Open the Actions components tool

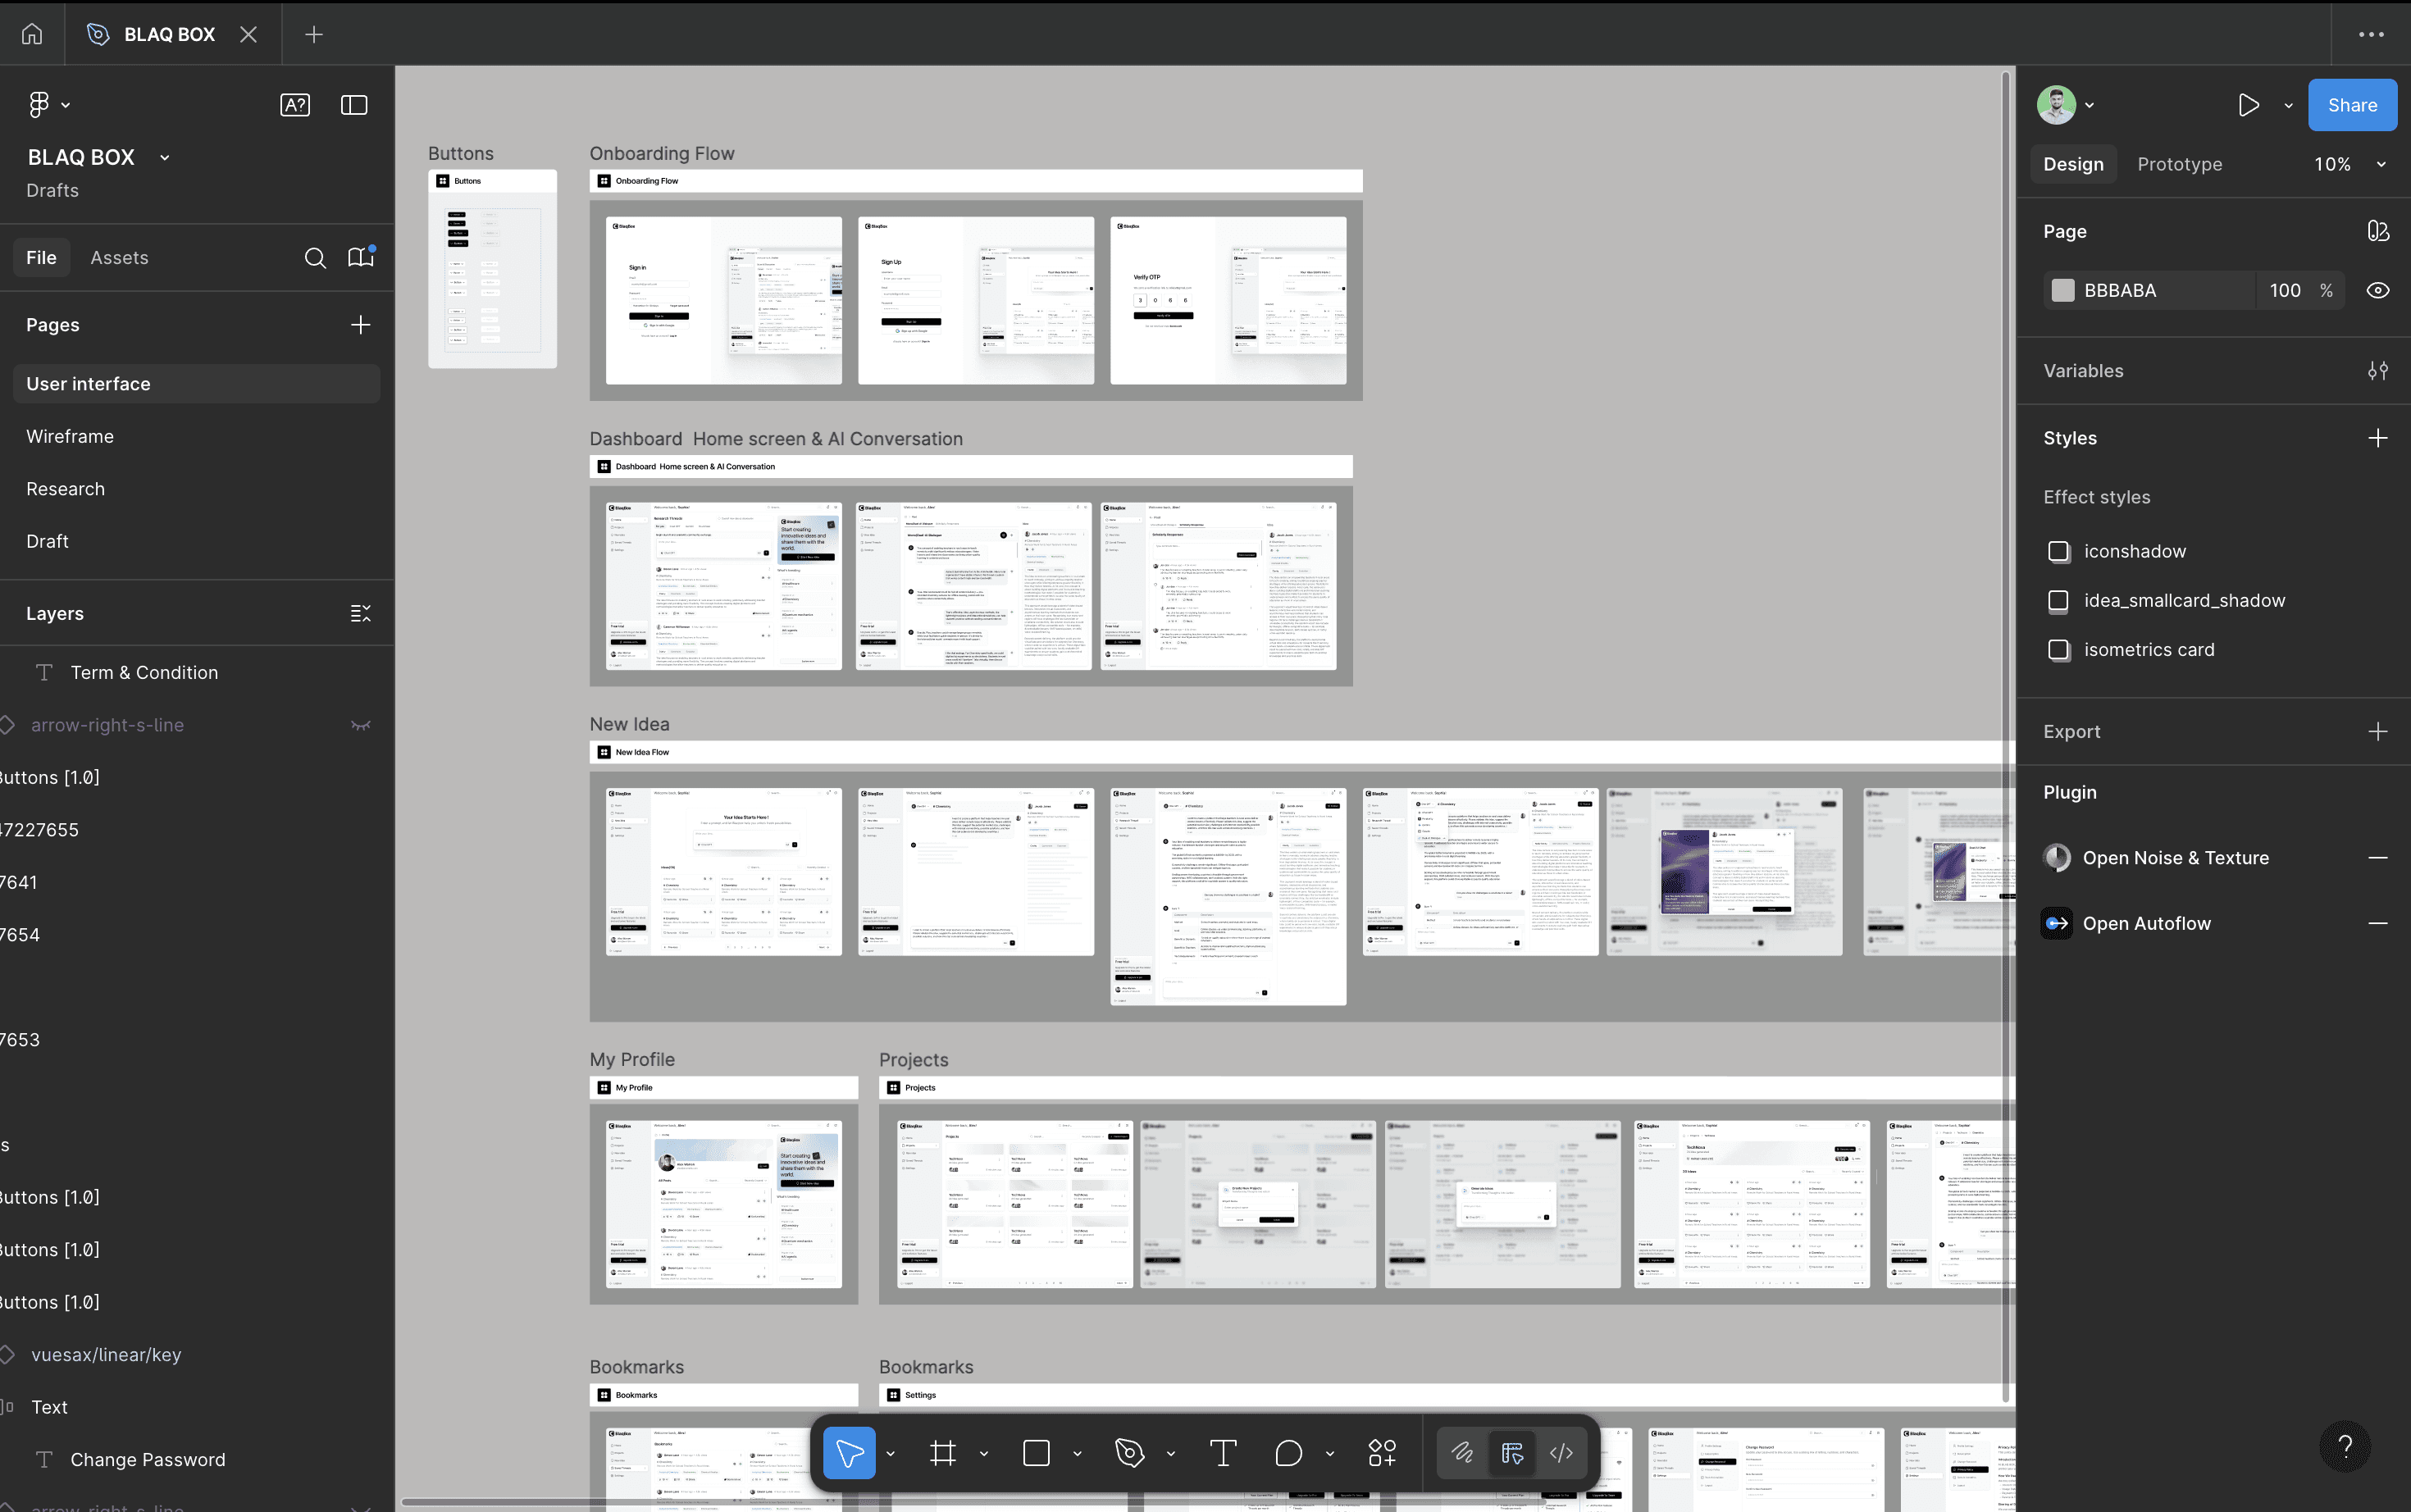pos(1382,1453)
